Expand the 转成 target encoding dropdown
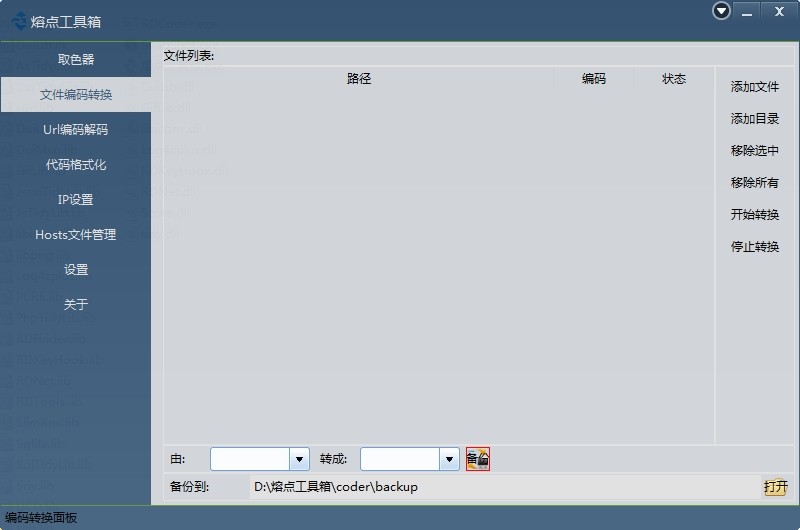The image size is (800, 530). [x=449, y=459]
